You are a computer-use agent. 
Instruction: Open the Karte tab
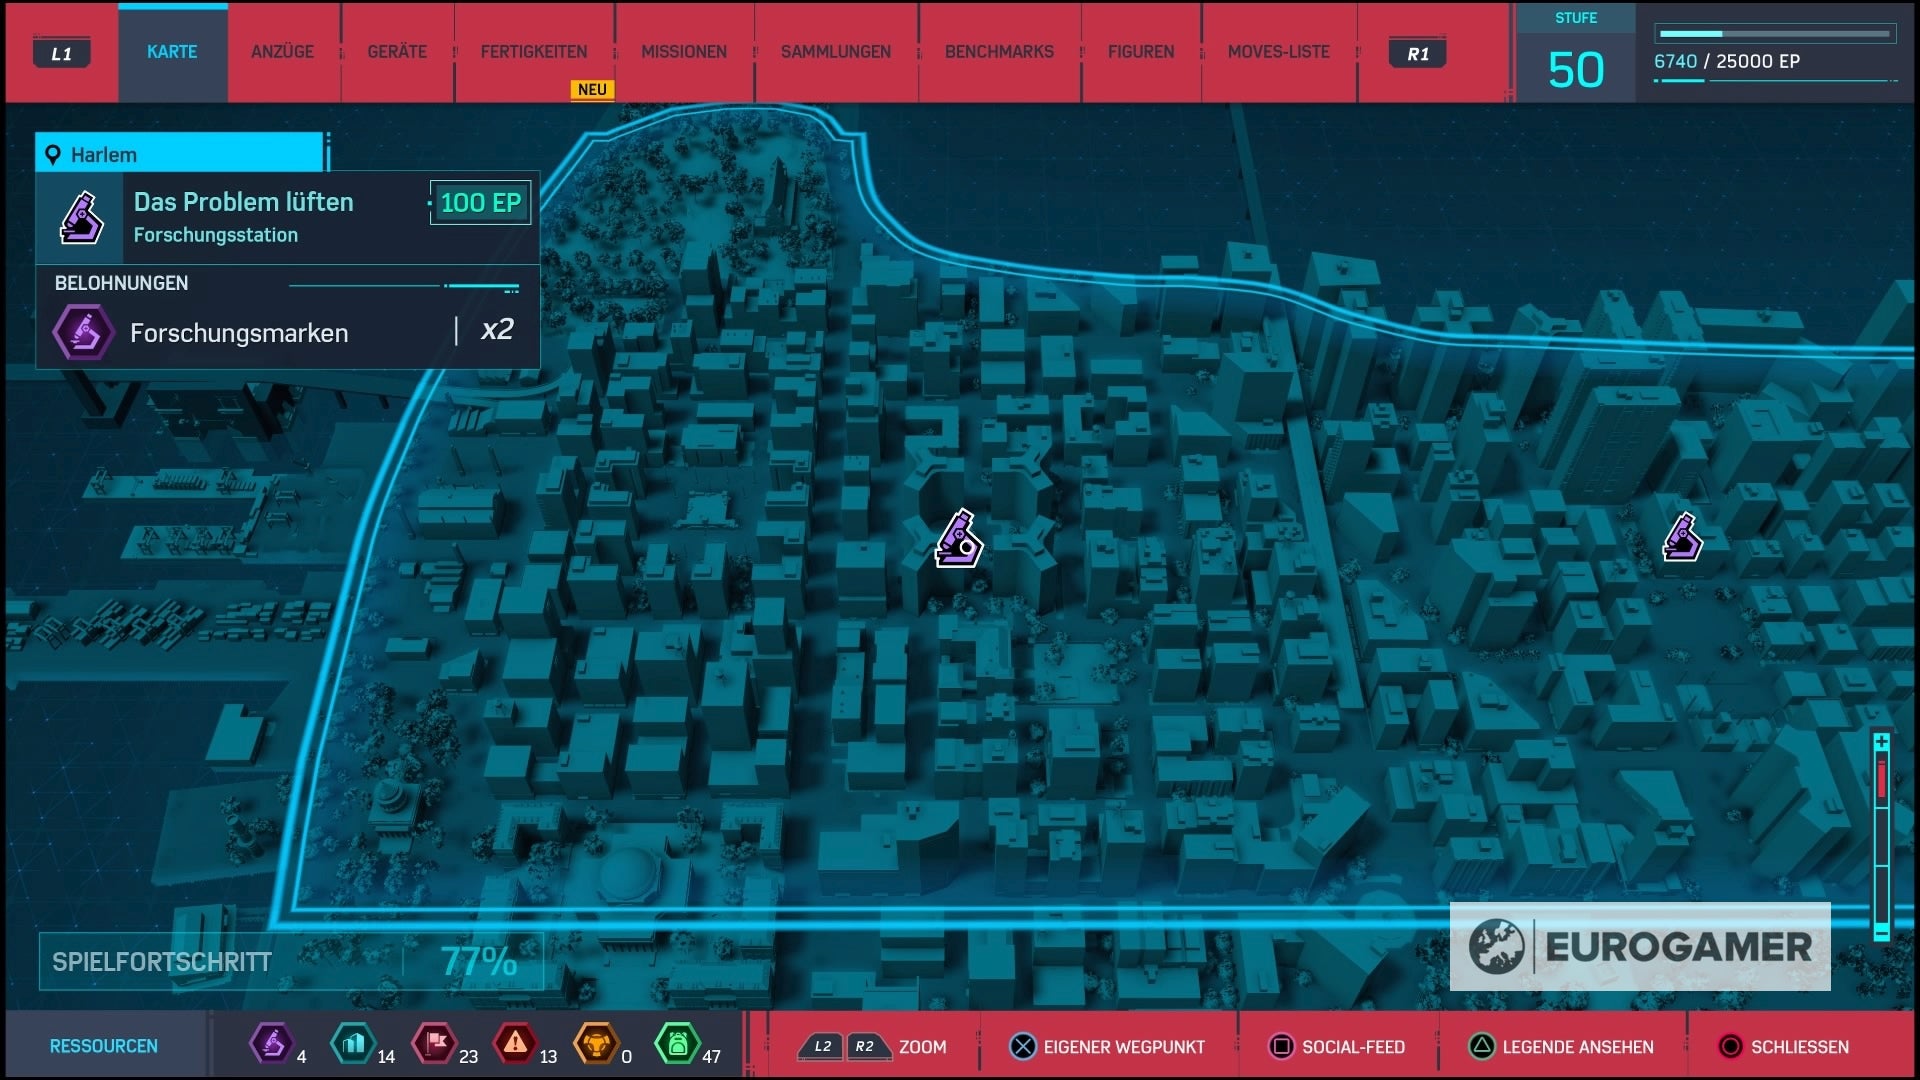coord(172,52)
